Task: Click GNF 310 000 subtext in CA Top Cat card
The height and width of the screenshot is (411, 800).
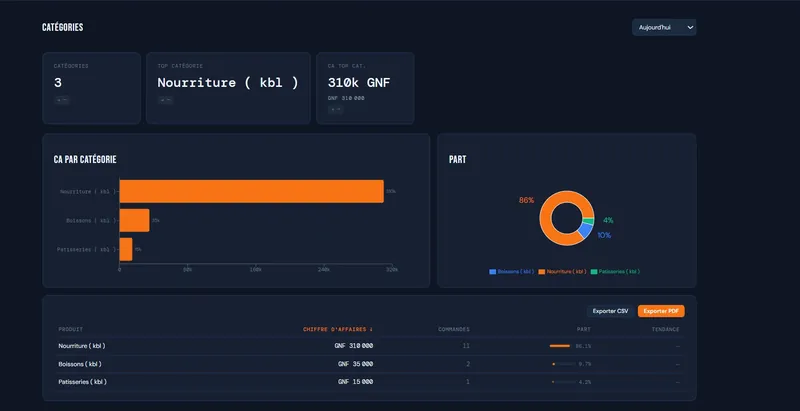Action: (346, 98)
